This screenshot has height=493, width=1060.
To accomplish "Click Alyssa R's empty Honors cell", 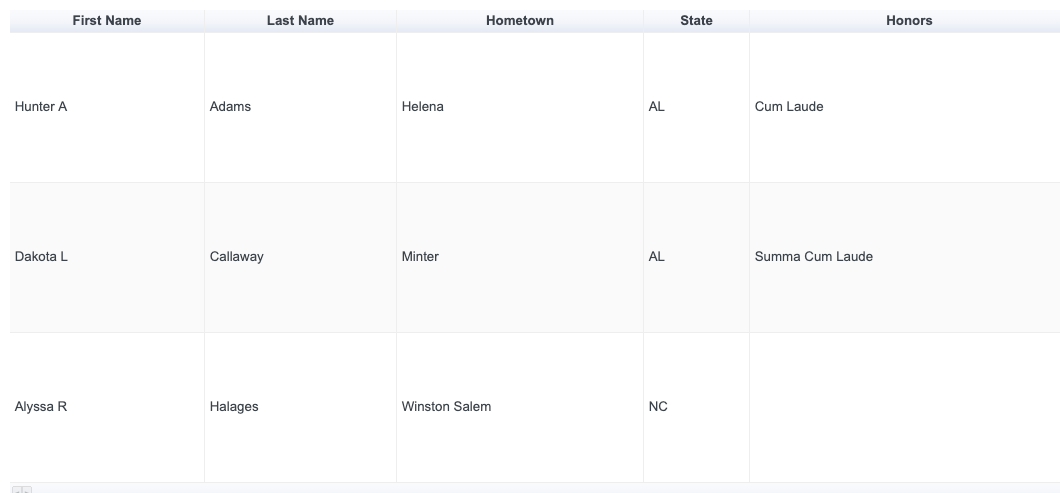I will click(x=904, y=407).
